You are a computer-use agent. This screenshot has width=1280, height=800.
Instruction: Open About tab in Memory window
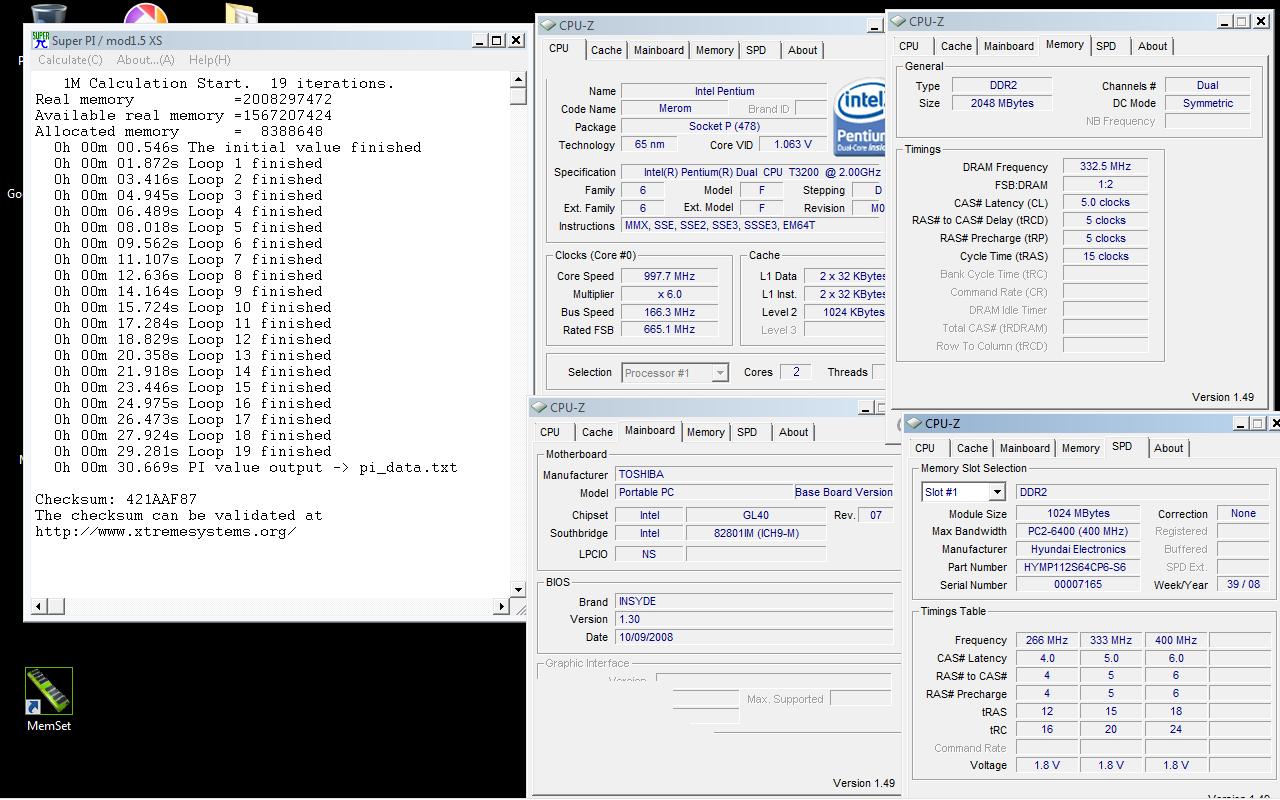point(1152,46)
